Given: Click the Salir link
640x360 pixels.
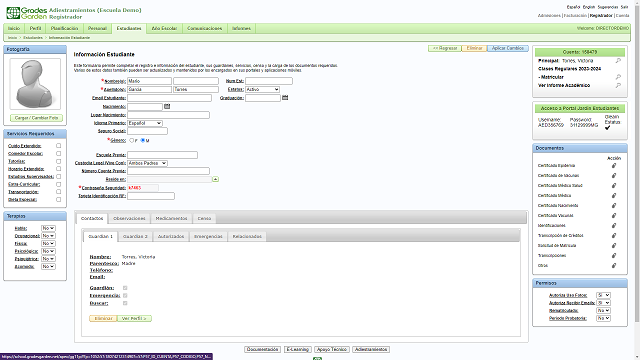Looking at the screenshot, I should pos(624,7).
